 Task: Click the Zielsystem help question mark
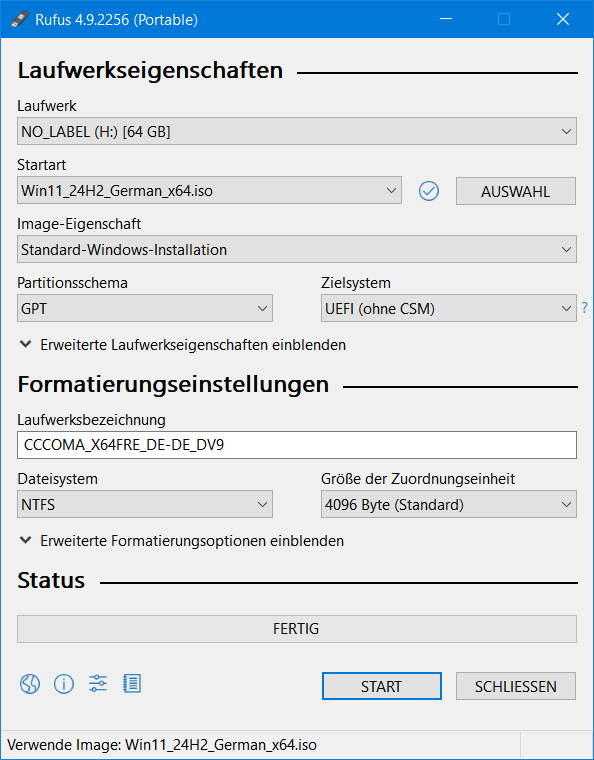pos(584,307)
